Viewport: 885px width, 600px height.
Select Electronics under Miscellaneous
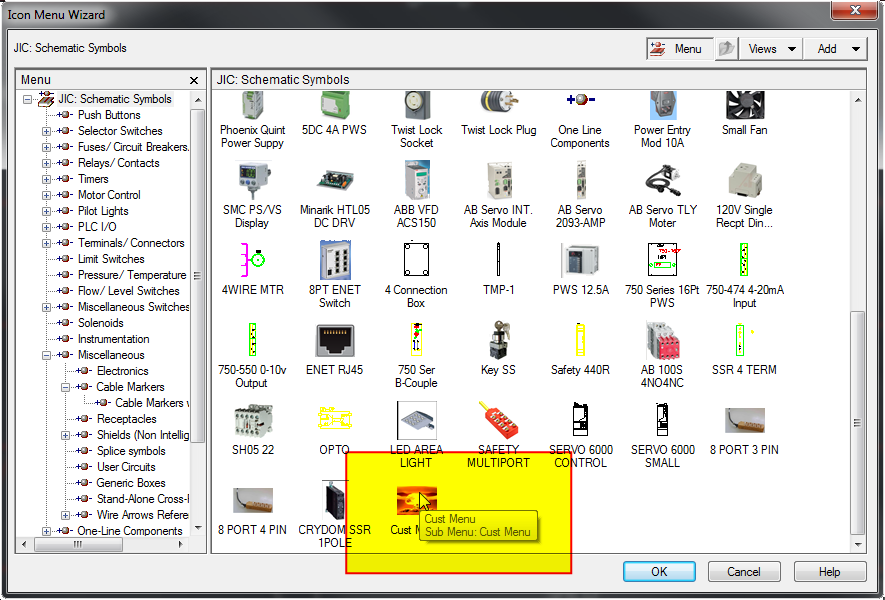pos(122,371)
